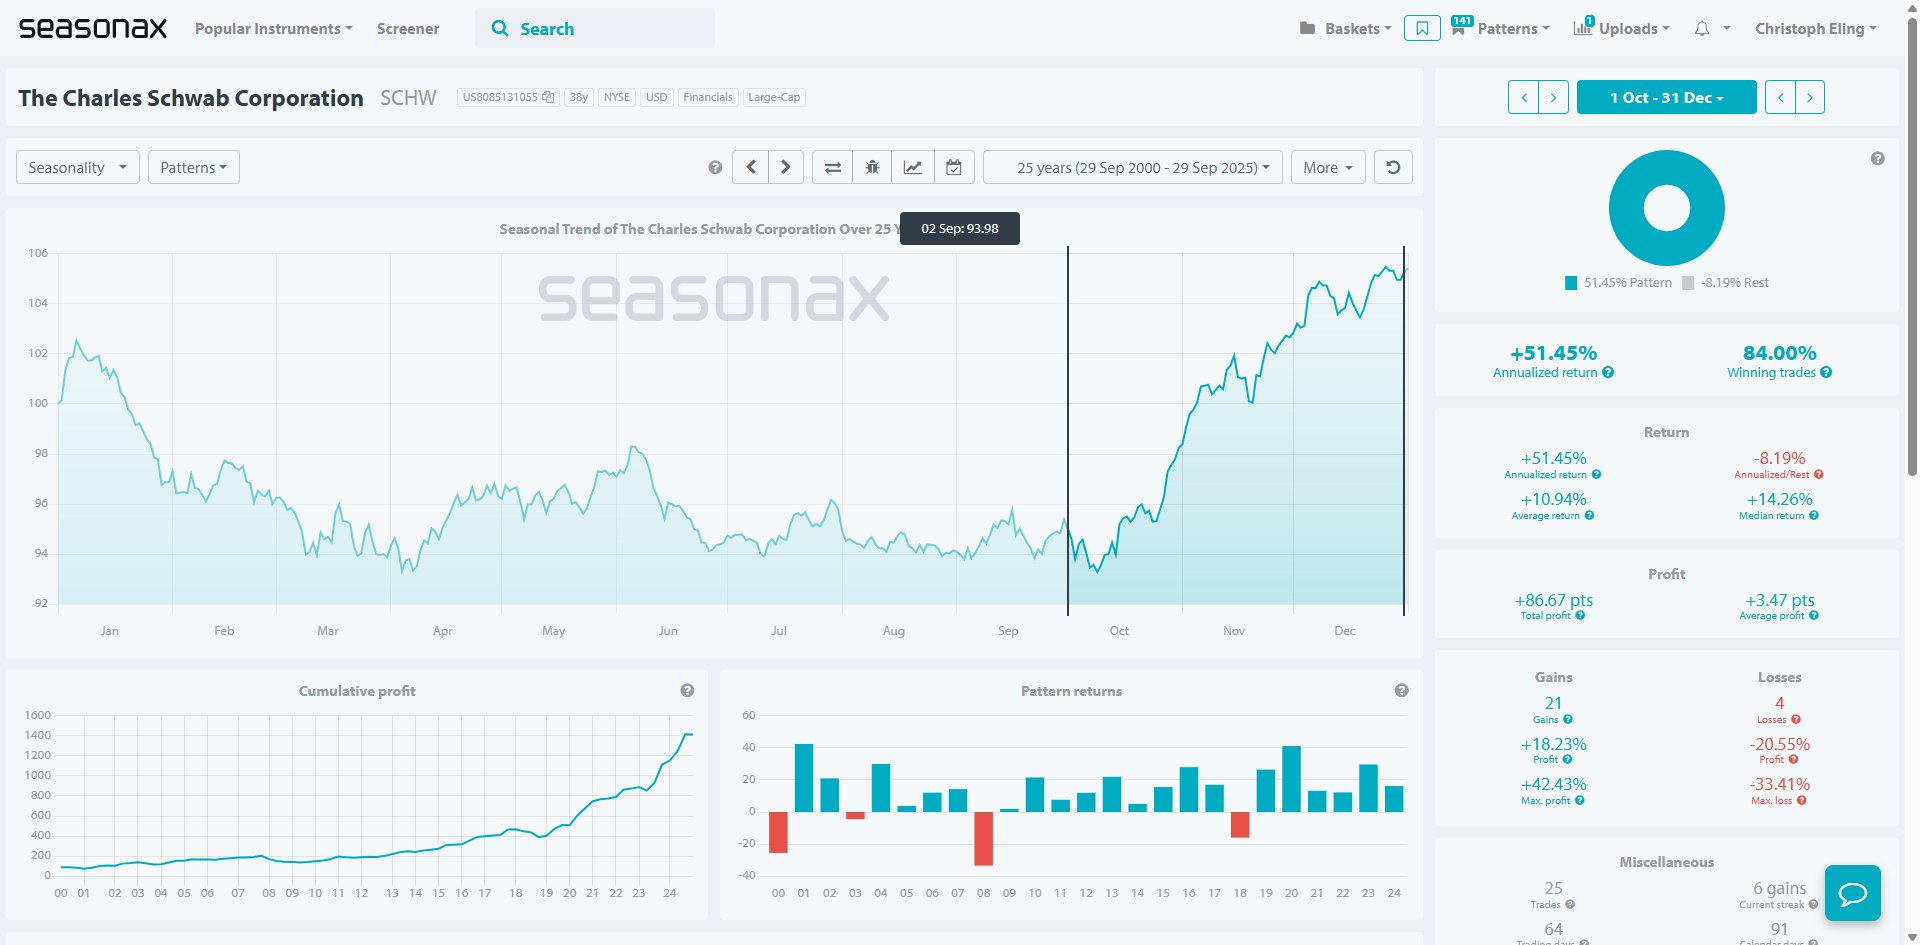Copy the ISIN US8085131055 via copy icon
Screen dimensions: 1920x945
pos(548,98)
